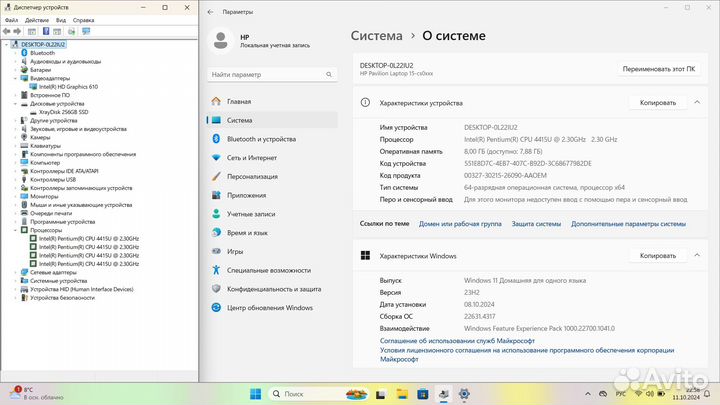Image resolution: width=720 pixels, height=405 pixels.
Task: Open Игры settings page
Action: point(273,252)
